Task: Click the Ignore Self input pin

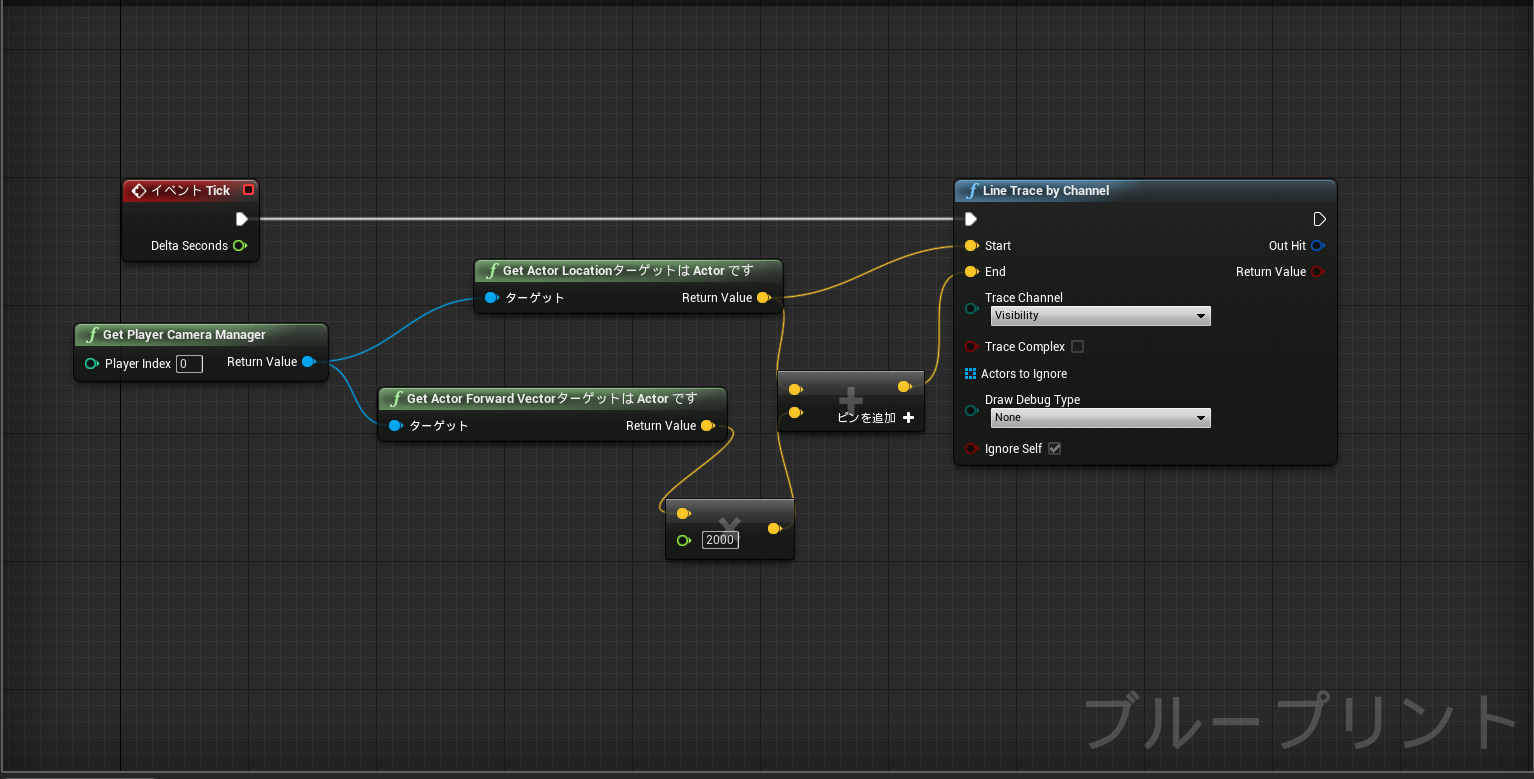Action: click(972, 449)
